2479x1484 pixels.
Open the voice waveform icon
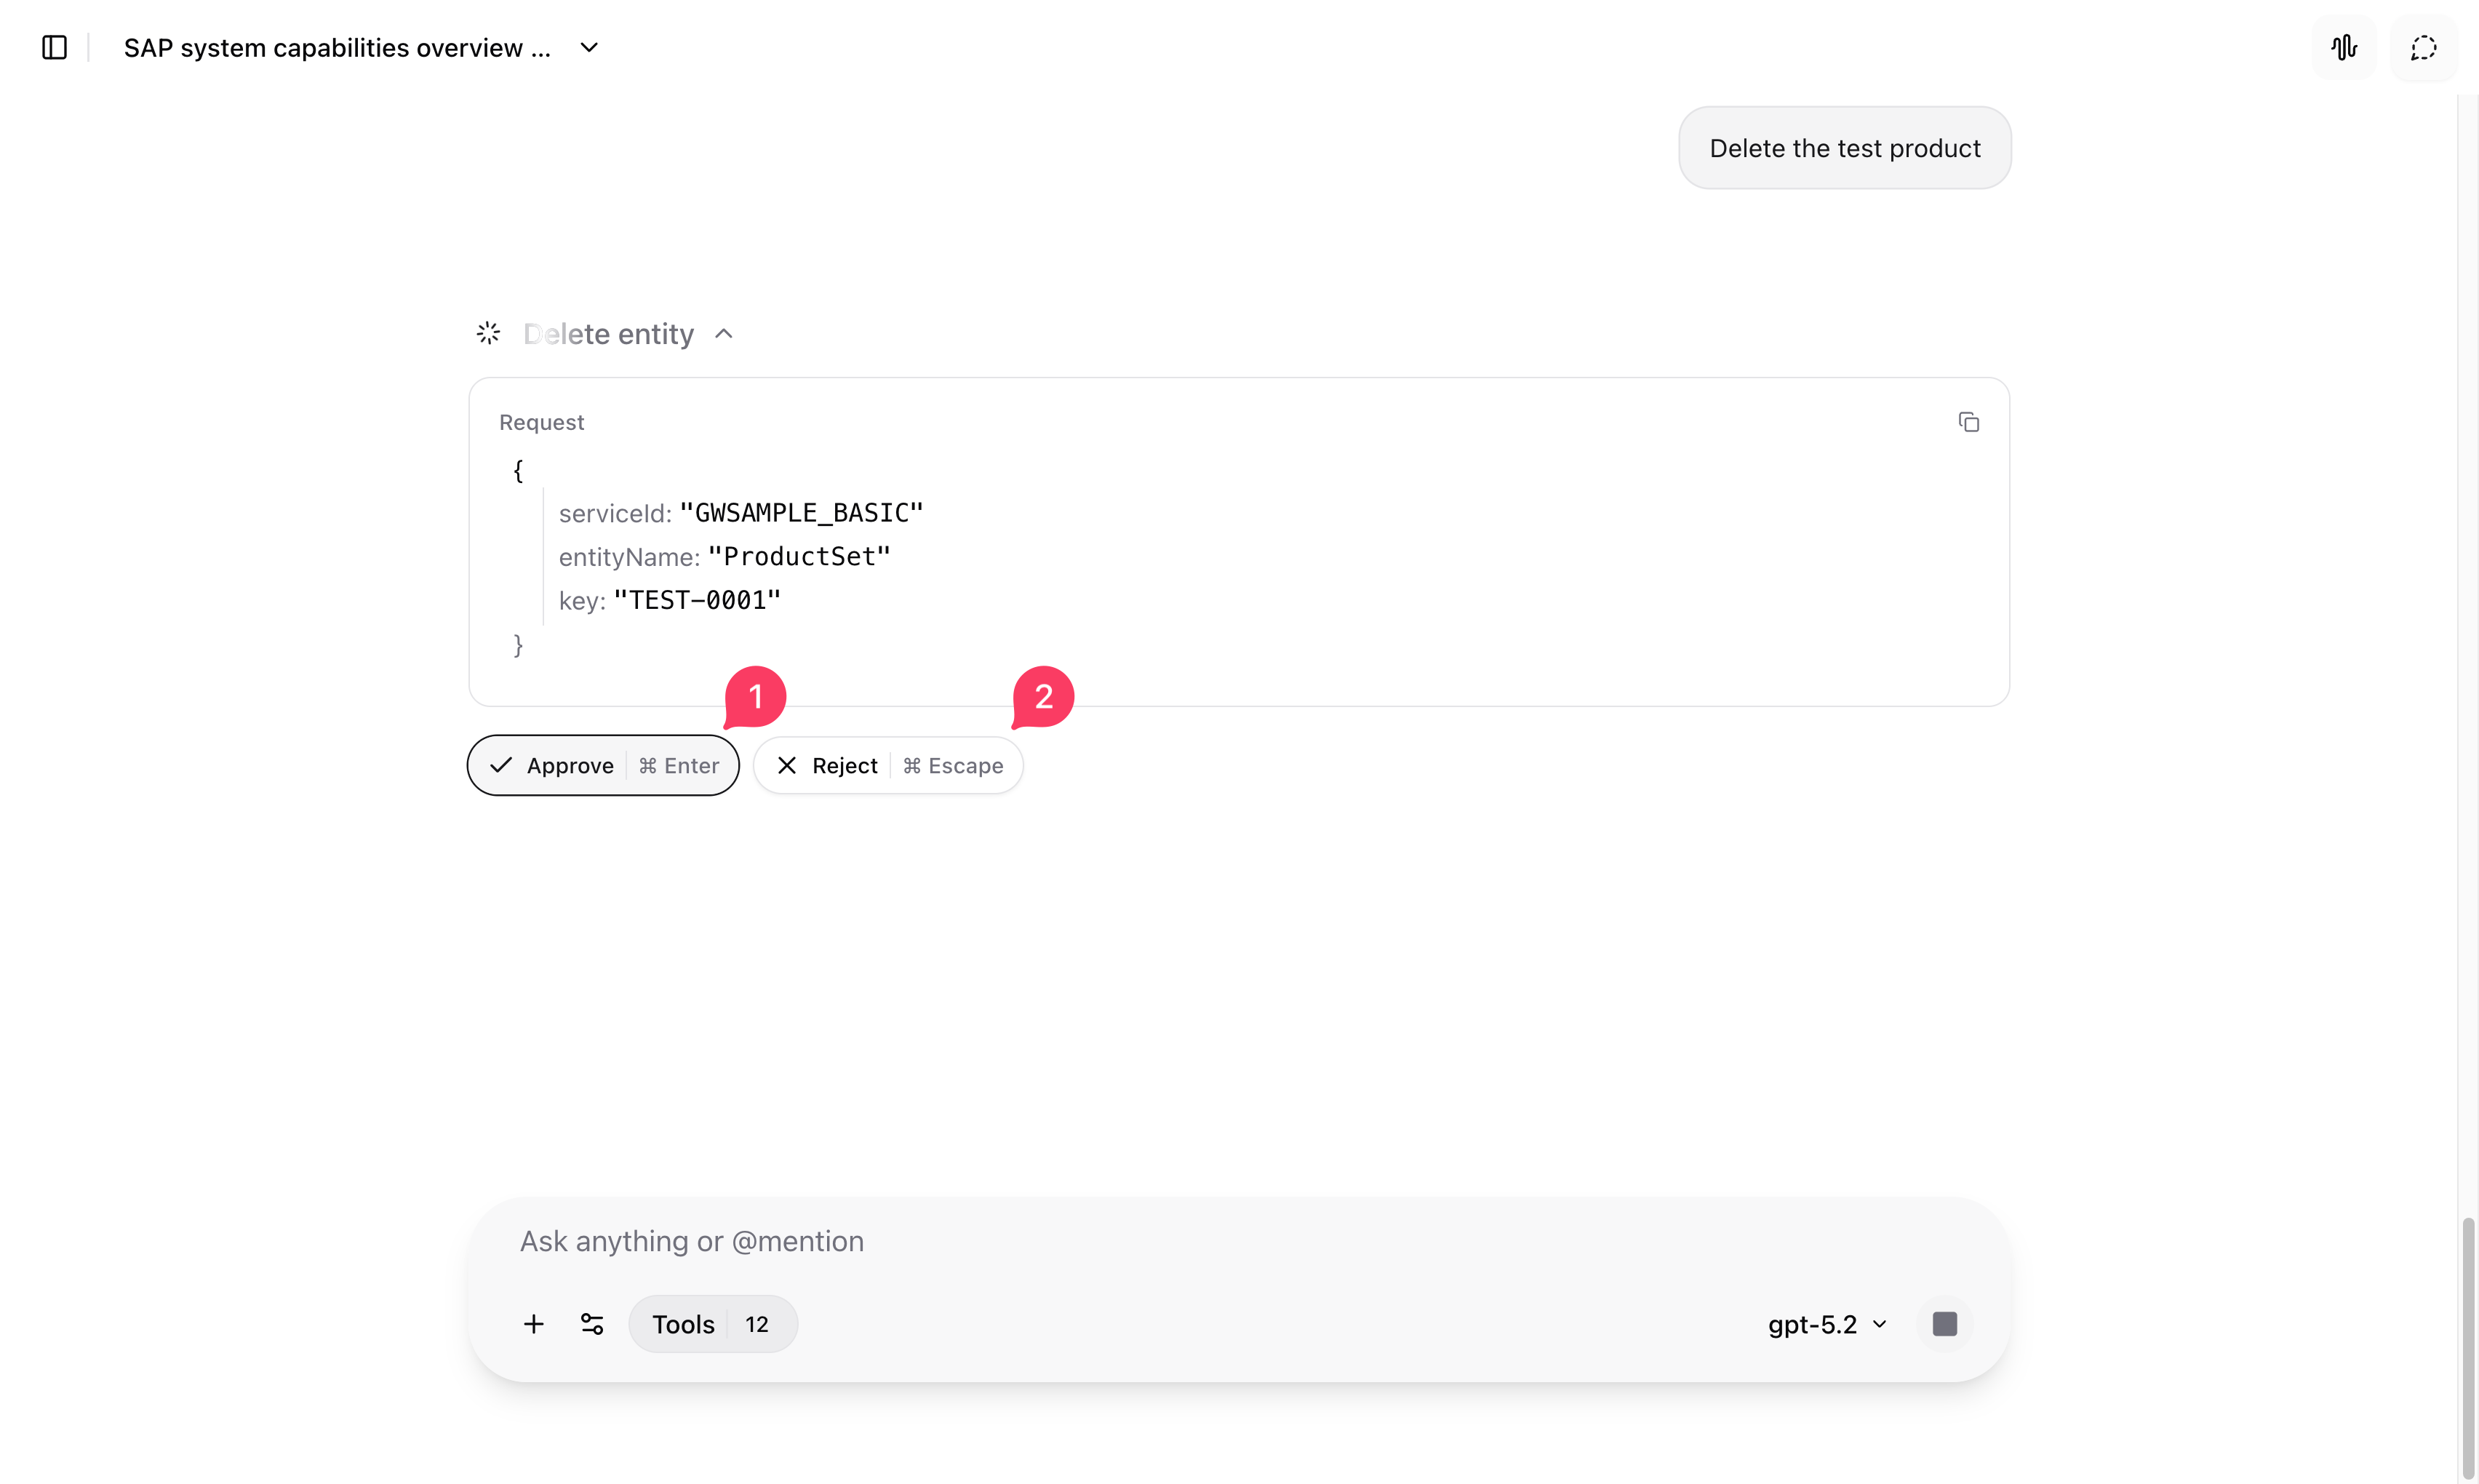click(x=2343, y=48)
